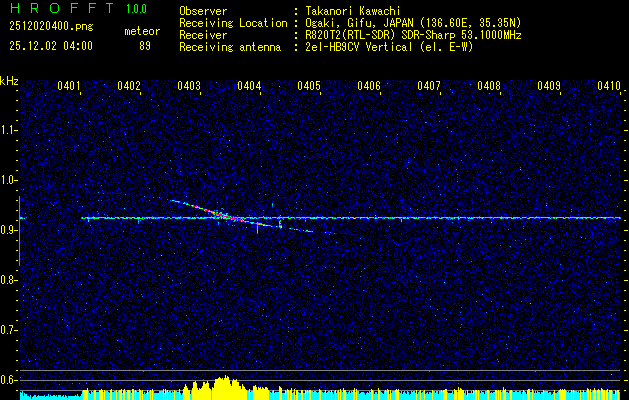The height and width of the screenshot is (400, 629).
Task: Click time marker 0402
Action: click(129, 86)
